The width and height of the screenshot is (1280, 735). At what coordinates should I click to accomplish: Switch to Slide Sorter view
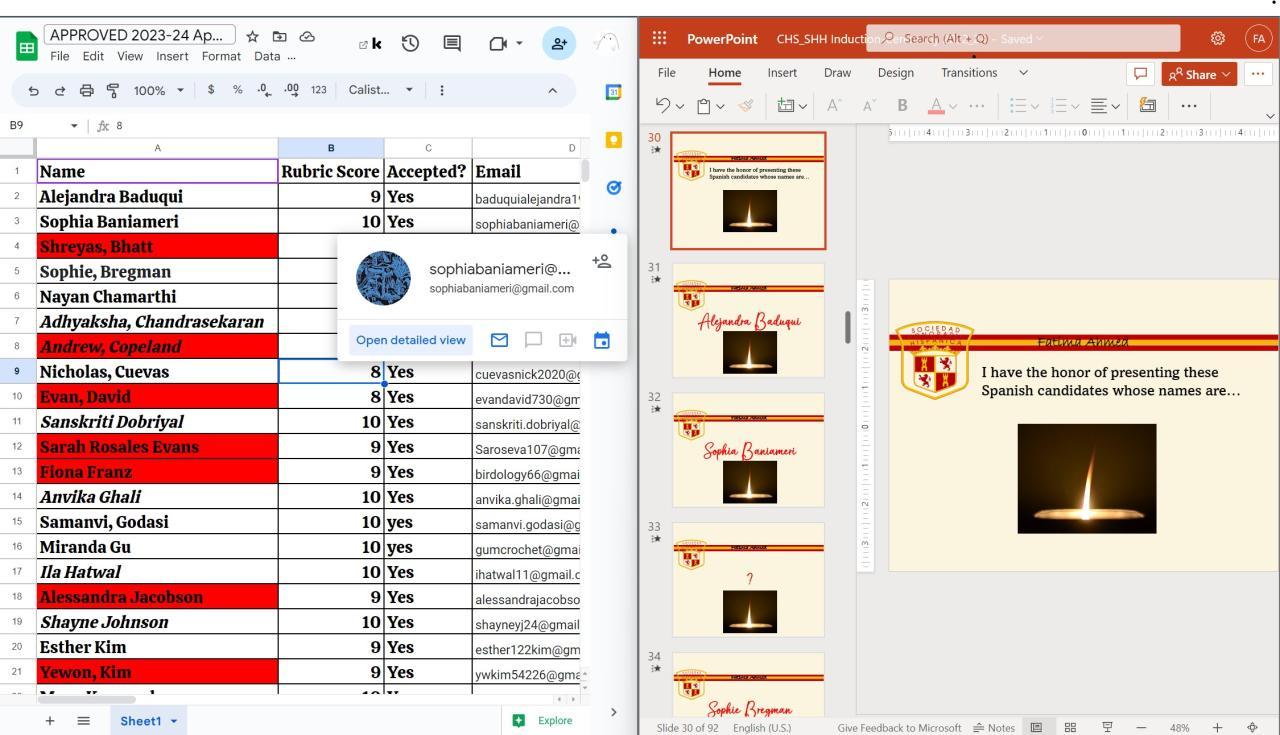(1070, 727)
